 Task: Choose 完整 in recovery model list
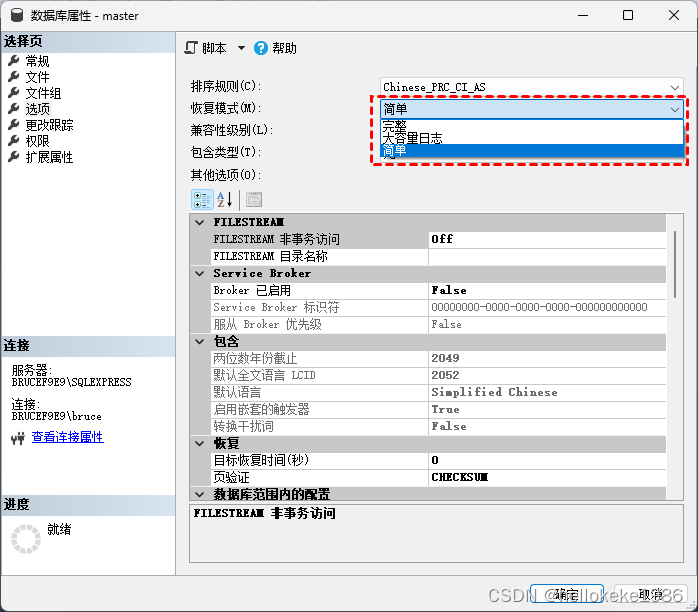532,126
